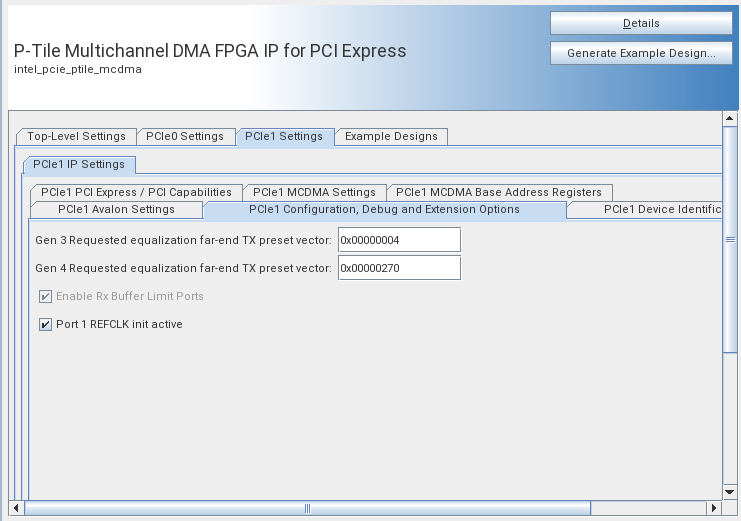Click the vertical scrollbar up arrow
The width and height of the screenshot is (741, 521).
tap(730, 119)
